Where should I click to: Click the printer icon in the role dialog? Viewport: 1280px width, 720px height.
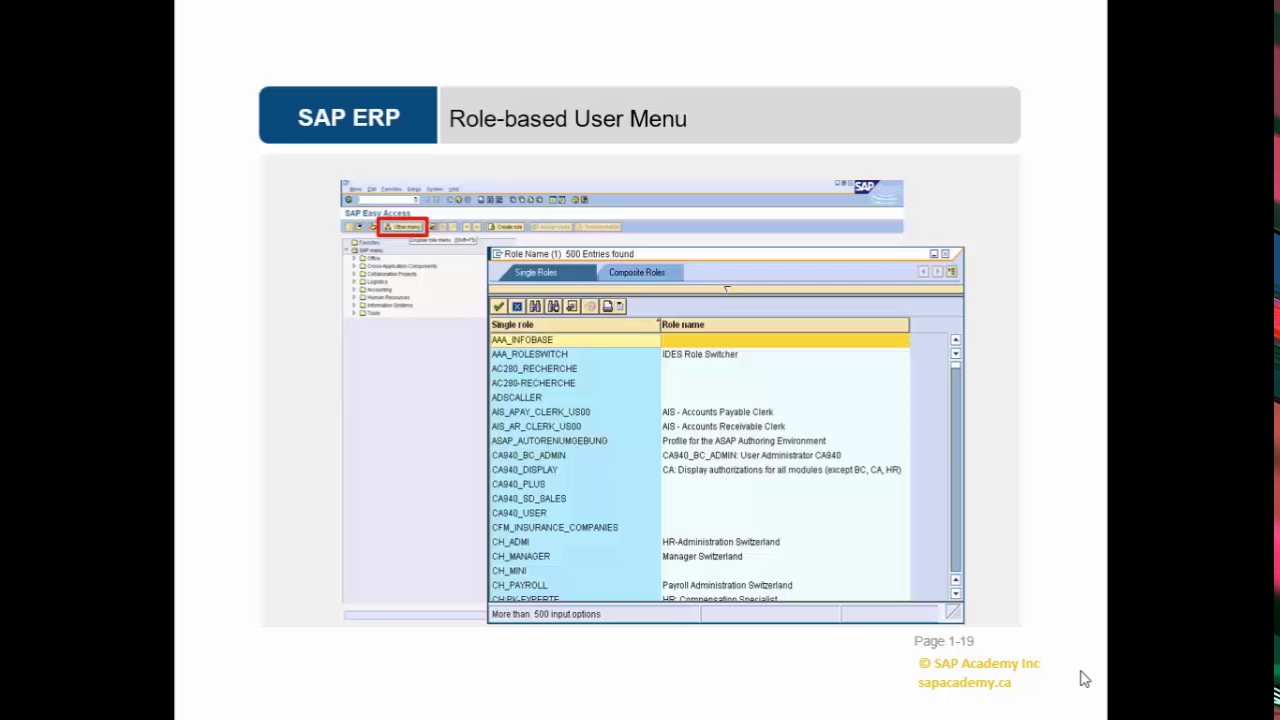tap(607, 306)
